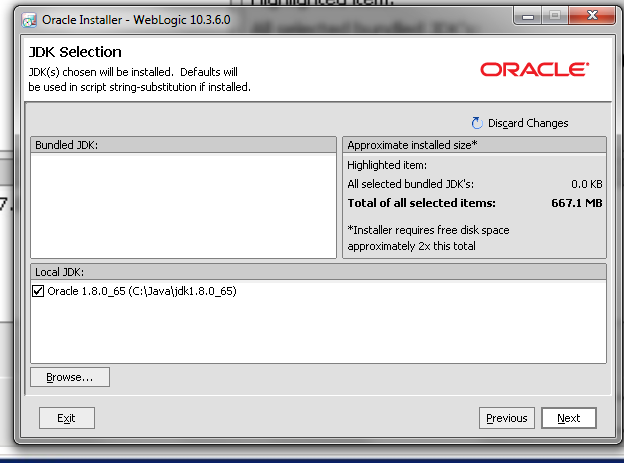Click the ORACLE logo
Image resolution: width=624 pixels, height=463 pixels.
(x=534, y=69)
